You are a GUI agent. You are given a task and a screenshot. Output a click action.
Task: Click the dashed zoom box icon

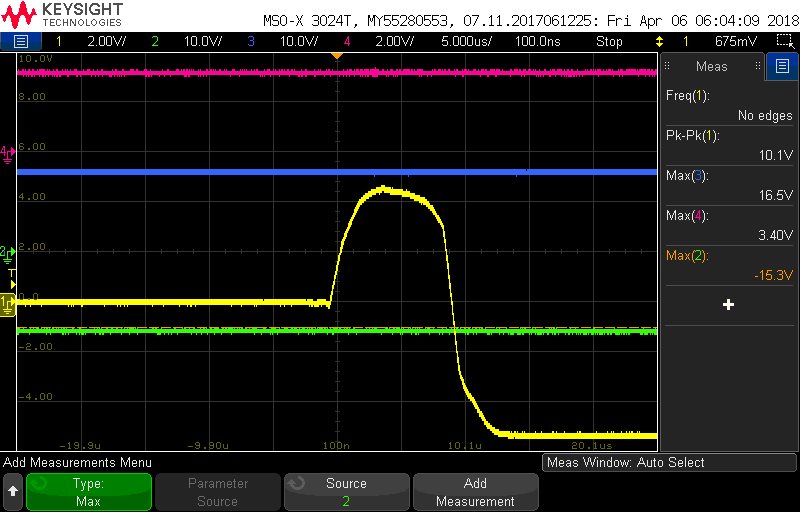(784, 41)
